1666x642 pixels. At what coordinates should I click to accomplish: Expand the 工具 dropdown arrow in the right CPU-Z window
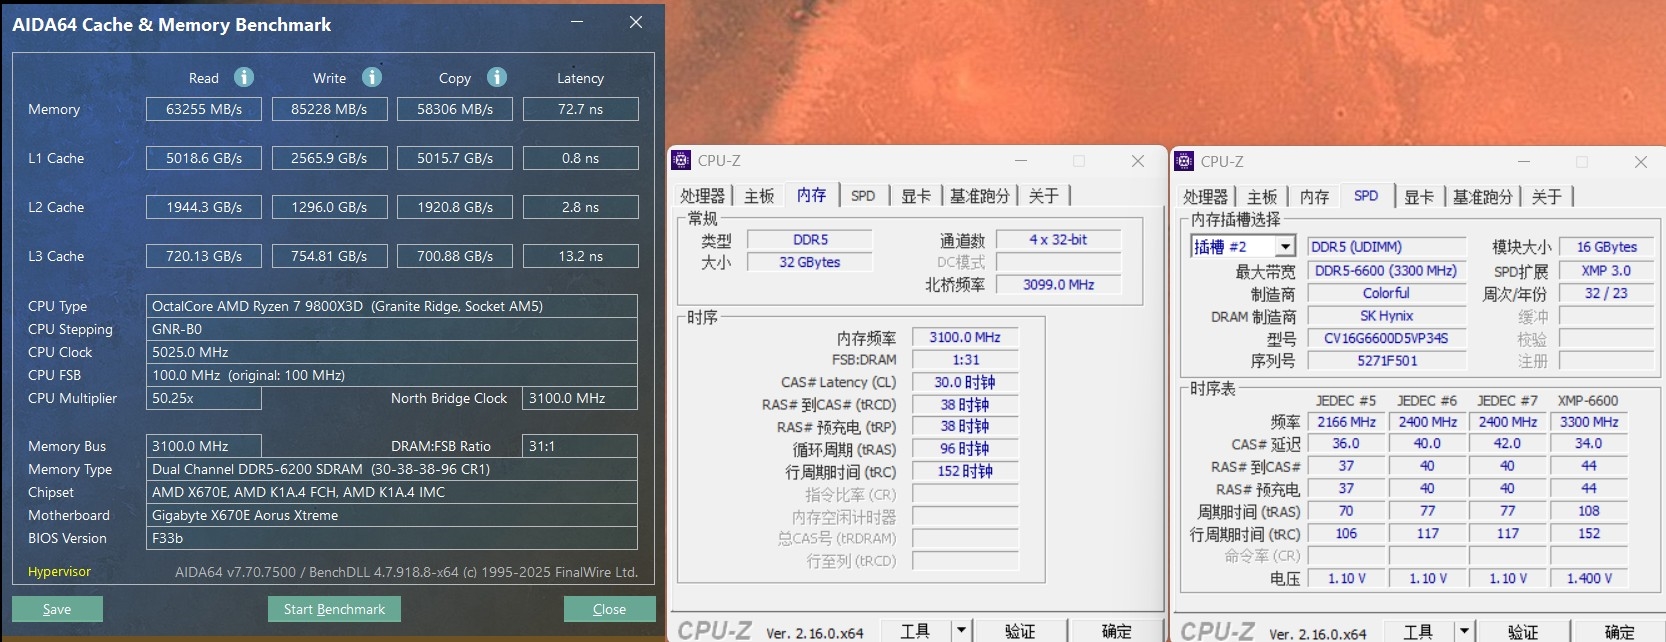point(1464,632)
